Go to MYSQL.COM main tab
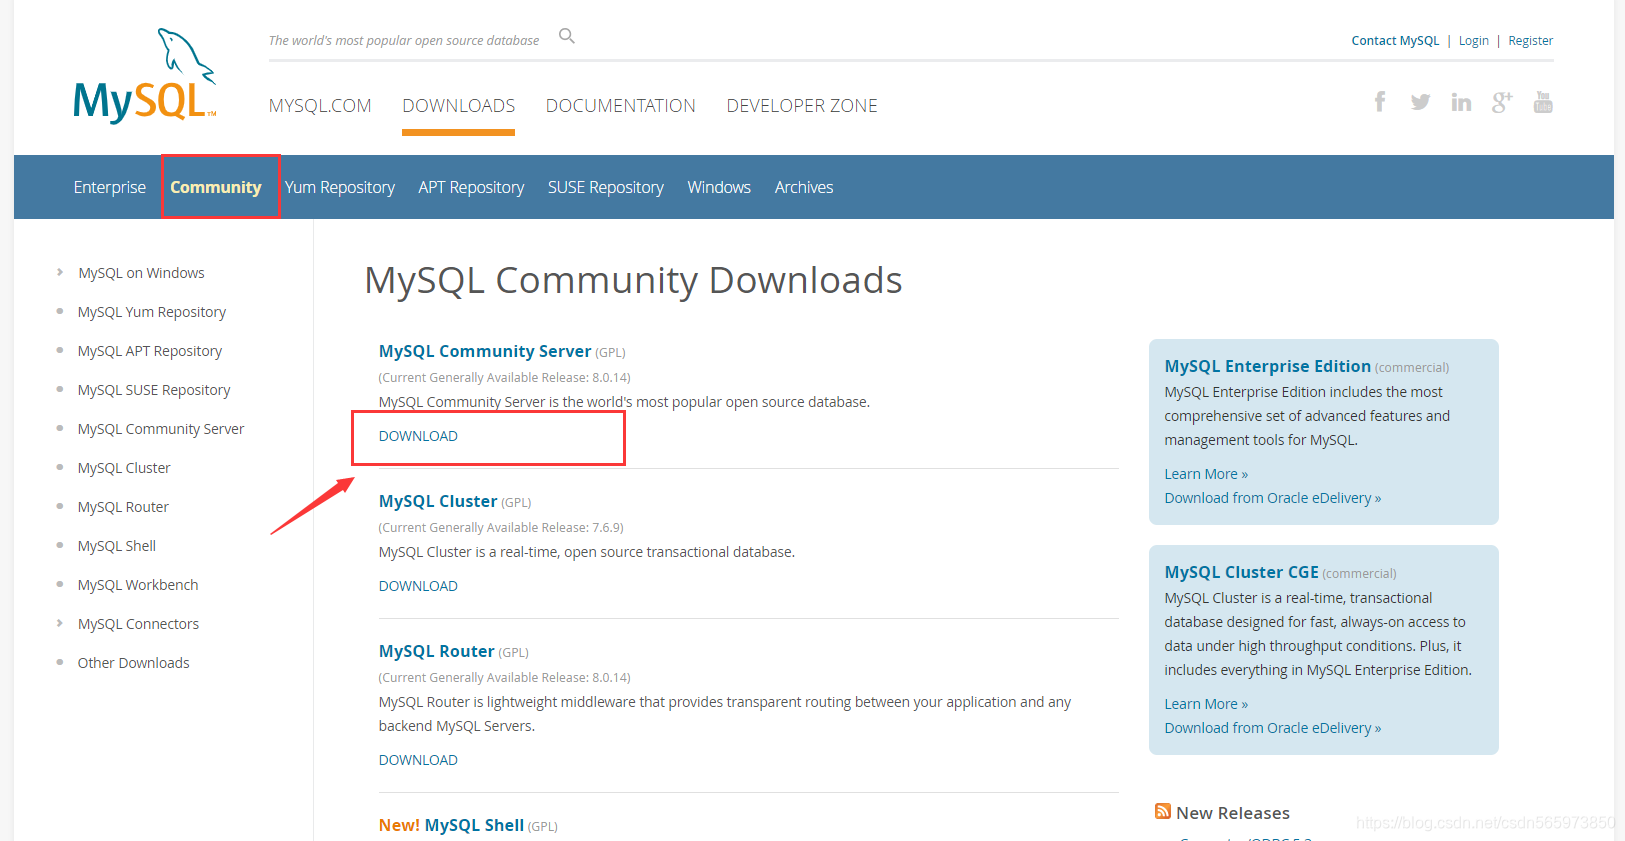The width and height of the screenshot is (1625, 841). point(320,106)
